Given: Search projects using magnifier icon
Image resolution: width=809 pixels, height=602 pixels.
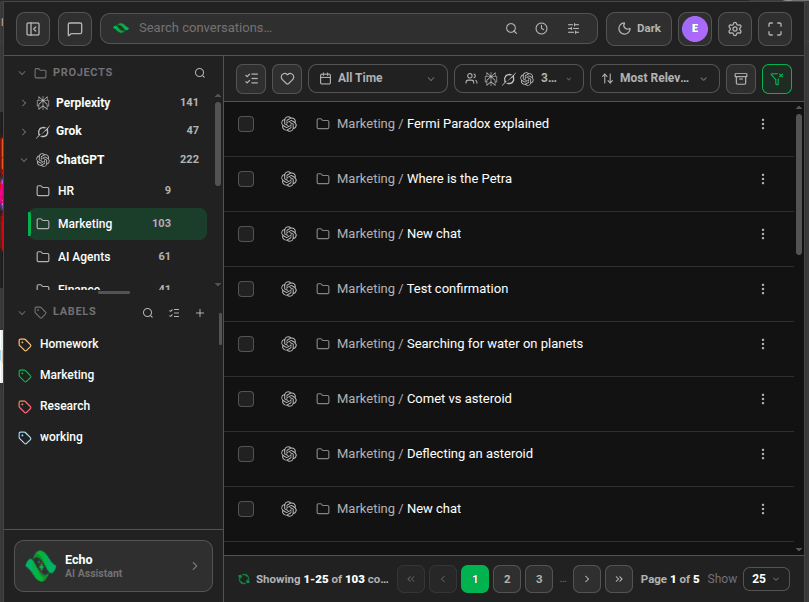Looking at the screenshot, I should [200, 73].
